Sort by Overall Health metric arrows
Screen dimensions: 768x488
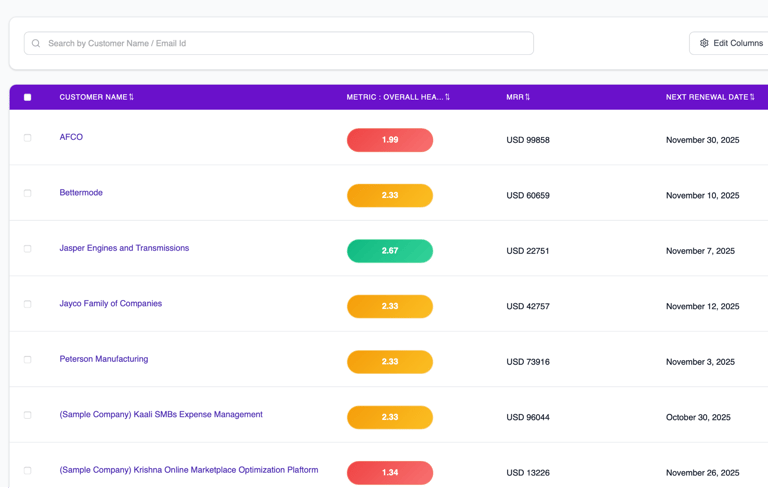click(x=447, y=98)
